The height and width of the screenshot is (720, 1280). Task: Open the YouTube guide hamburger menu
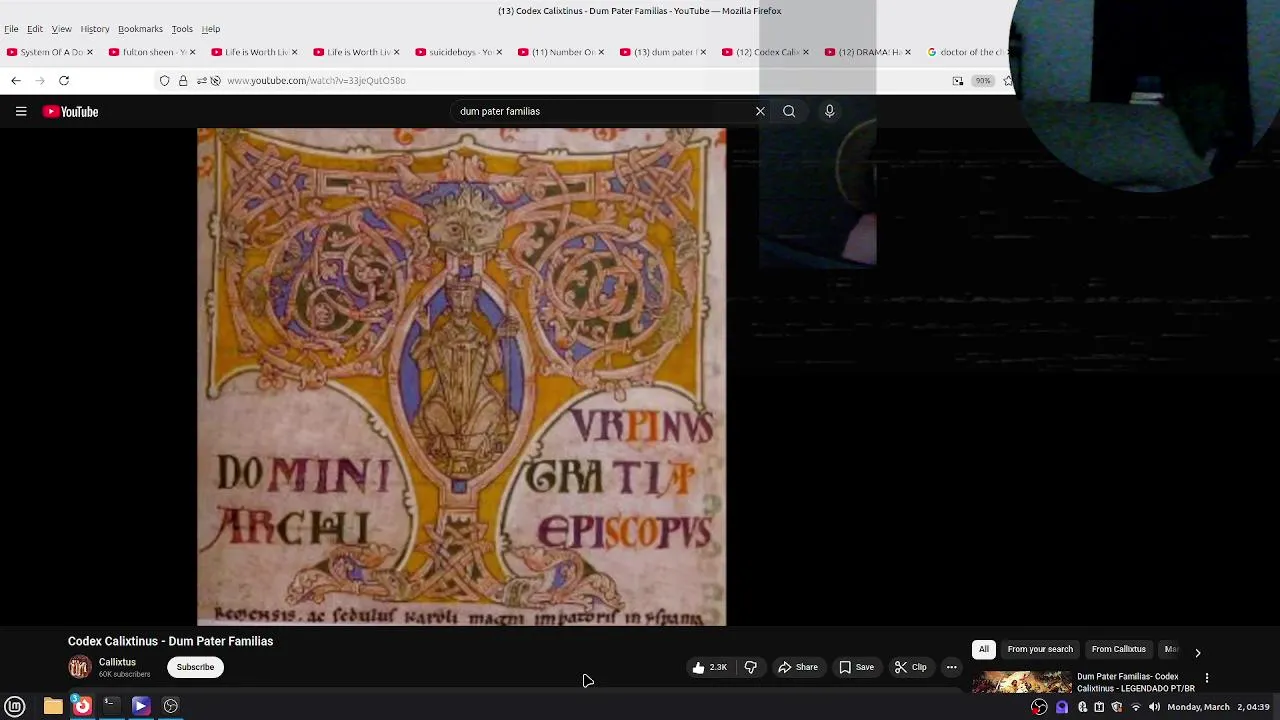tap(21, 112)
